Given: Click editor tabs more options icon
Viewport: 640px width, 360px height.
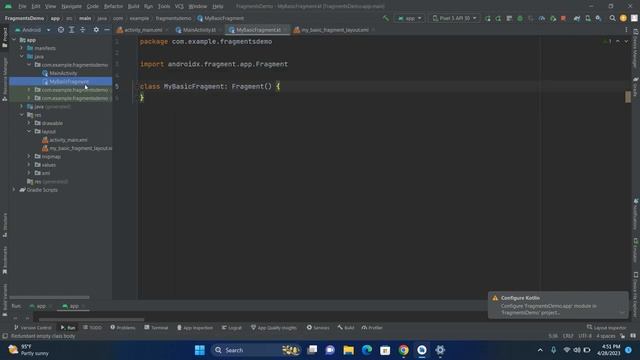Looking at the screenshot, I should tap(626, 30).
